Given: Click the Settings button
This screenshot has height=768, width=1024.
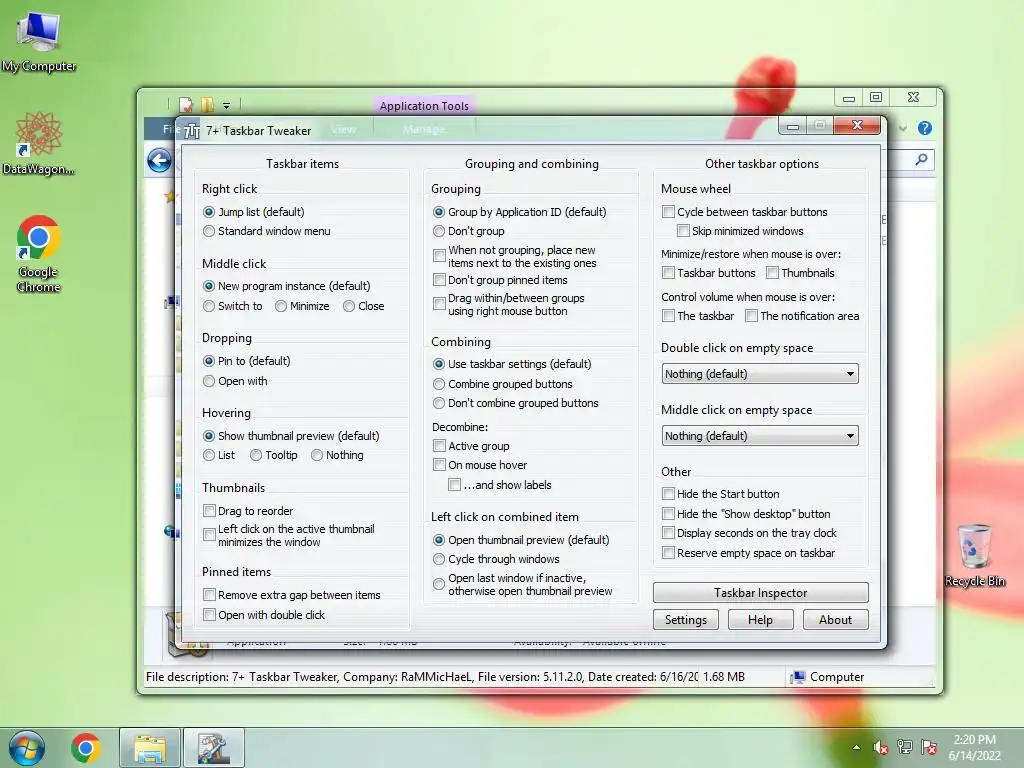Looking at the screenshot, I should pyautogui.click(x=686, y=620).
